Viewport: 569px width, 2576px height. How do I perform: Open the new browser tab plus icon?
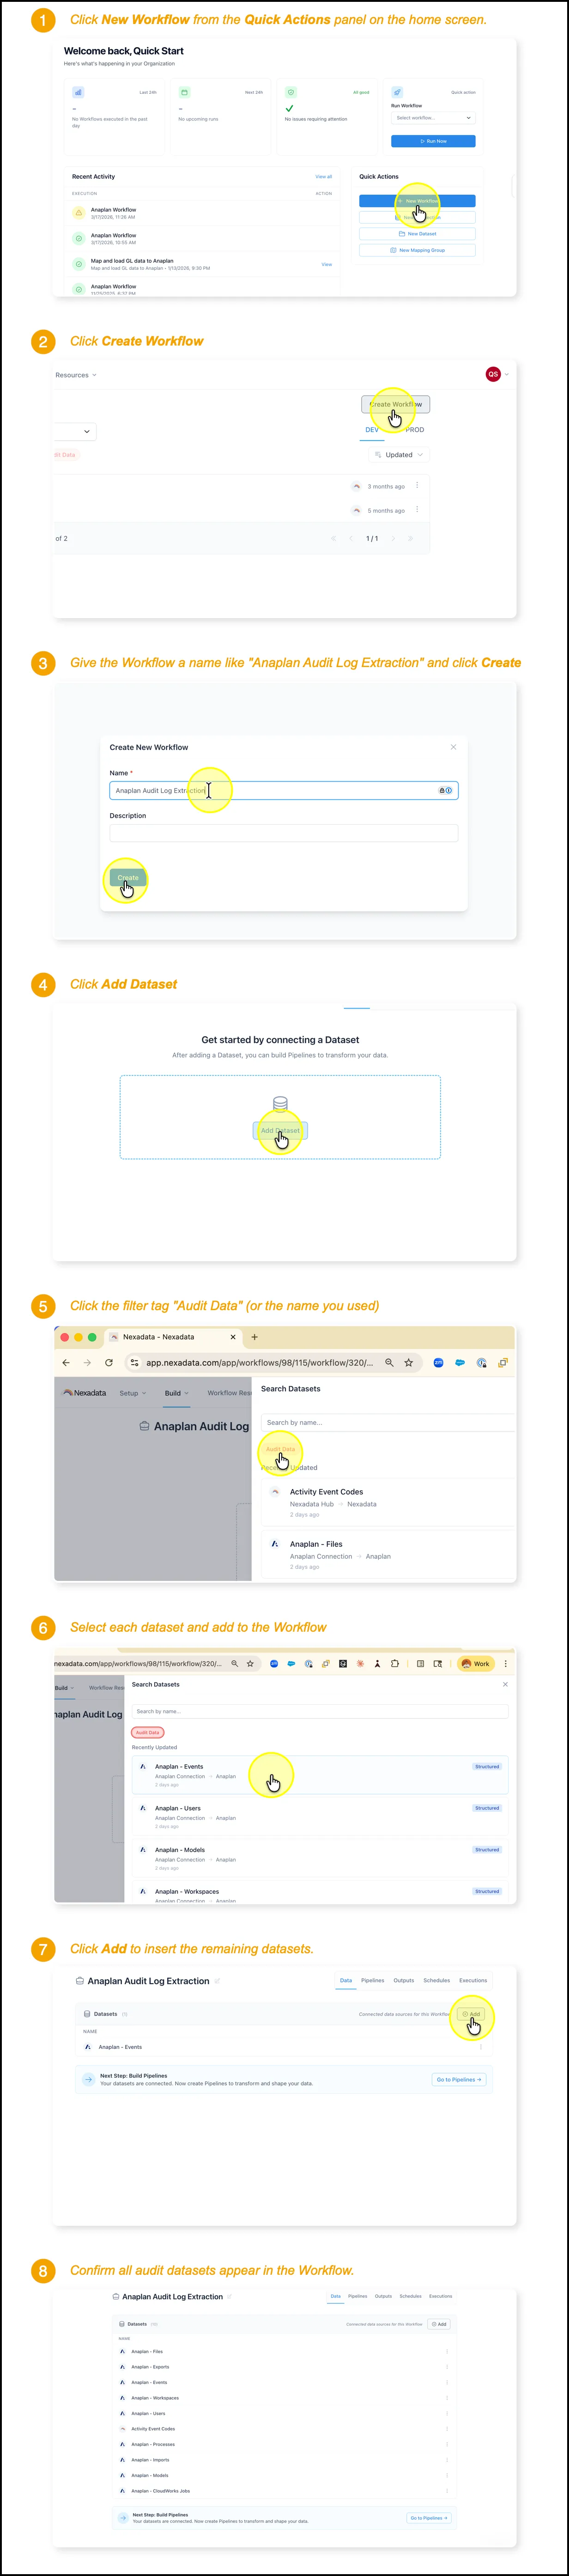tap(254, 1337)
